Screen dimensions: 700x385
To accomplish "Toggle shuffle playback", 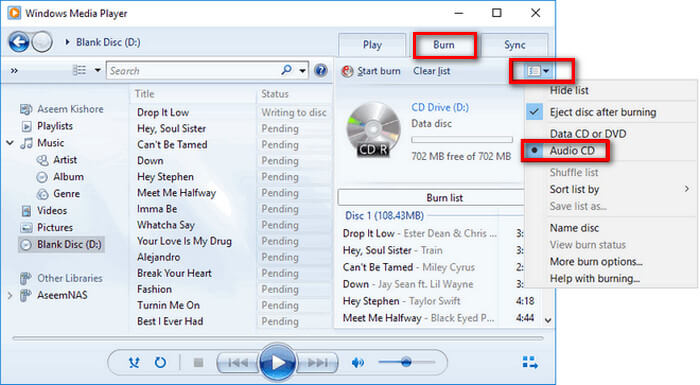I will click(x=134, y=362).
